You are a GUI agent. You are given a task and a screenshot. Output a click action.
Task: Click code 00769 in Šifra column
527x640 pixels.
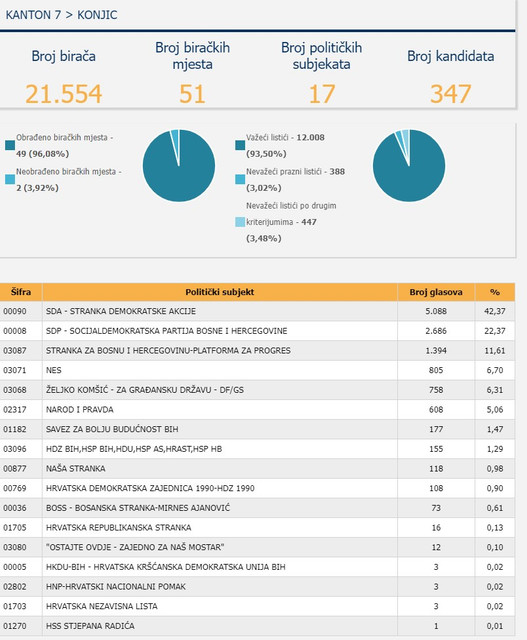[x=15, y=488]
